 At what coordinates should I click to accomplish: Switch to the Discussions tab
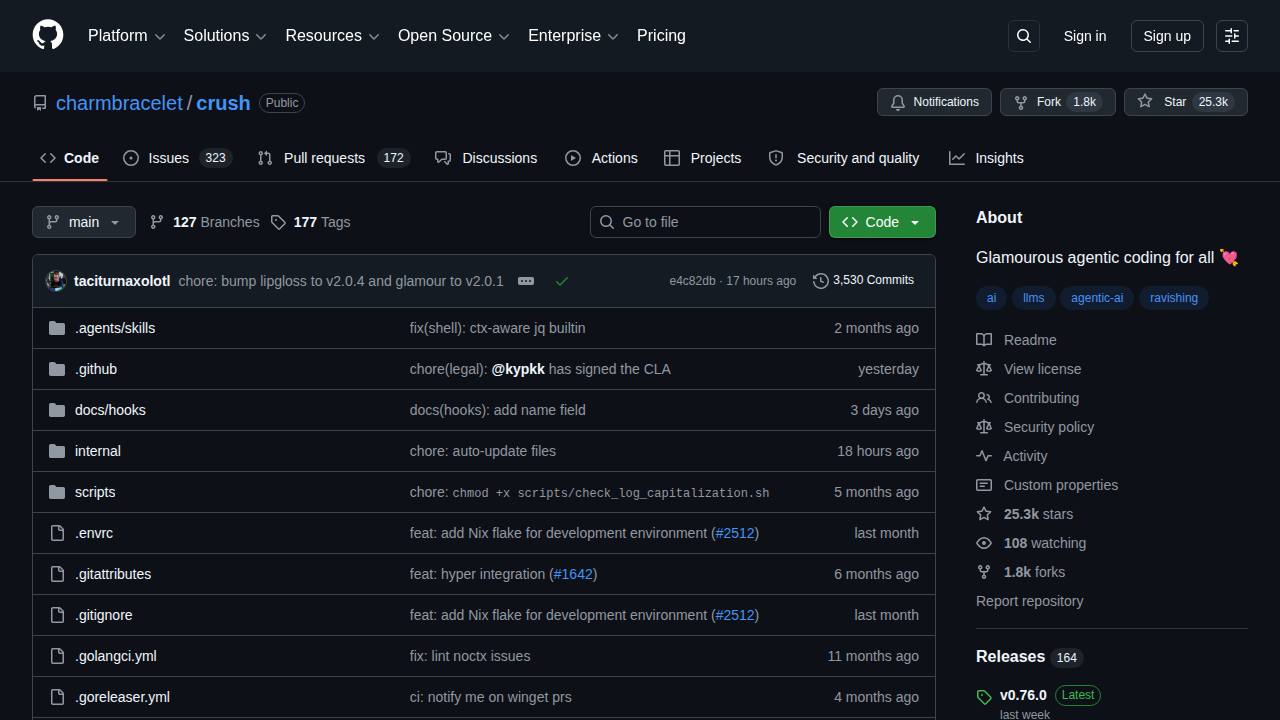(x=486, y=158)
